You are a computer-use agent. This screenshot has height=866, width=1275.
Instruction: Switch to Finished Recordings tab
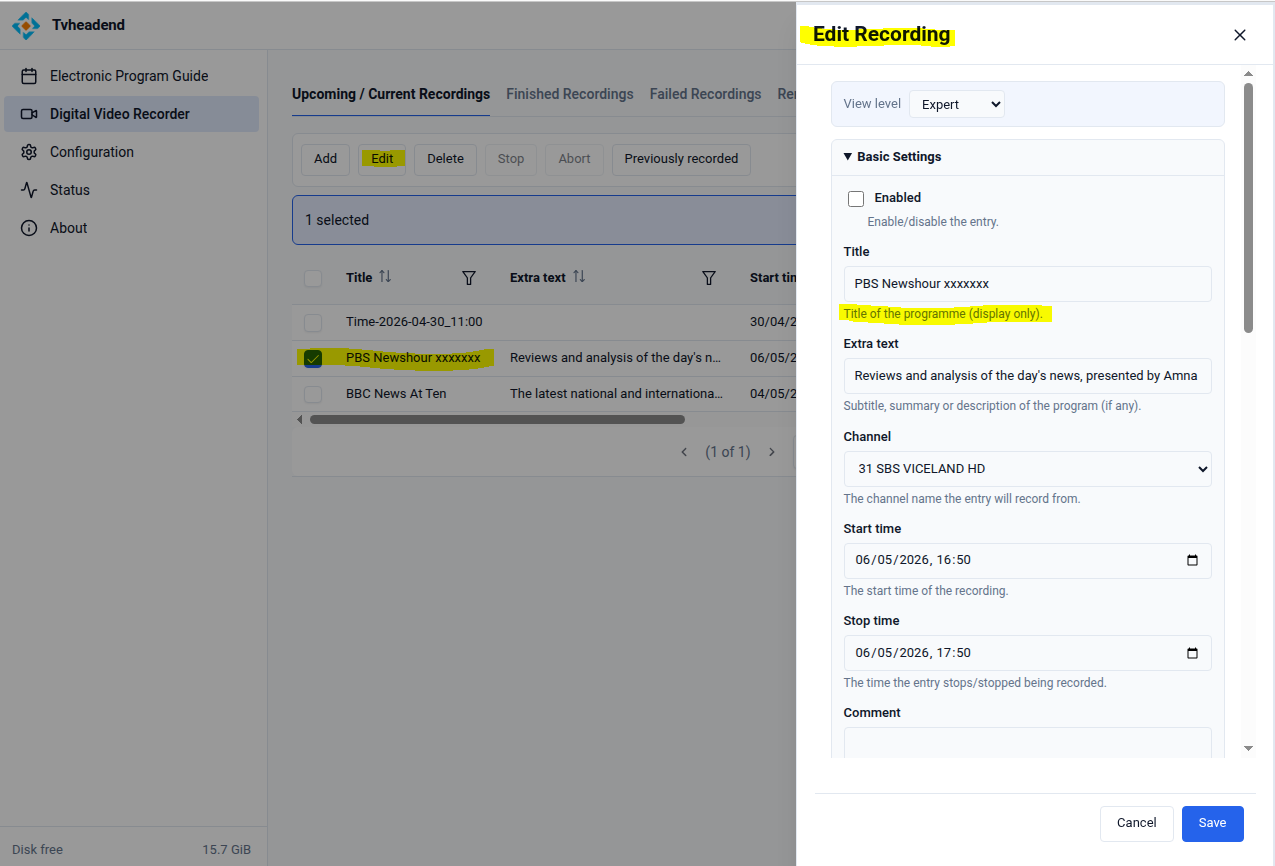[569, 94]
